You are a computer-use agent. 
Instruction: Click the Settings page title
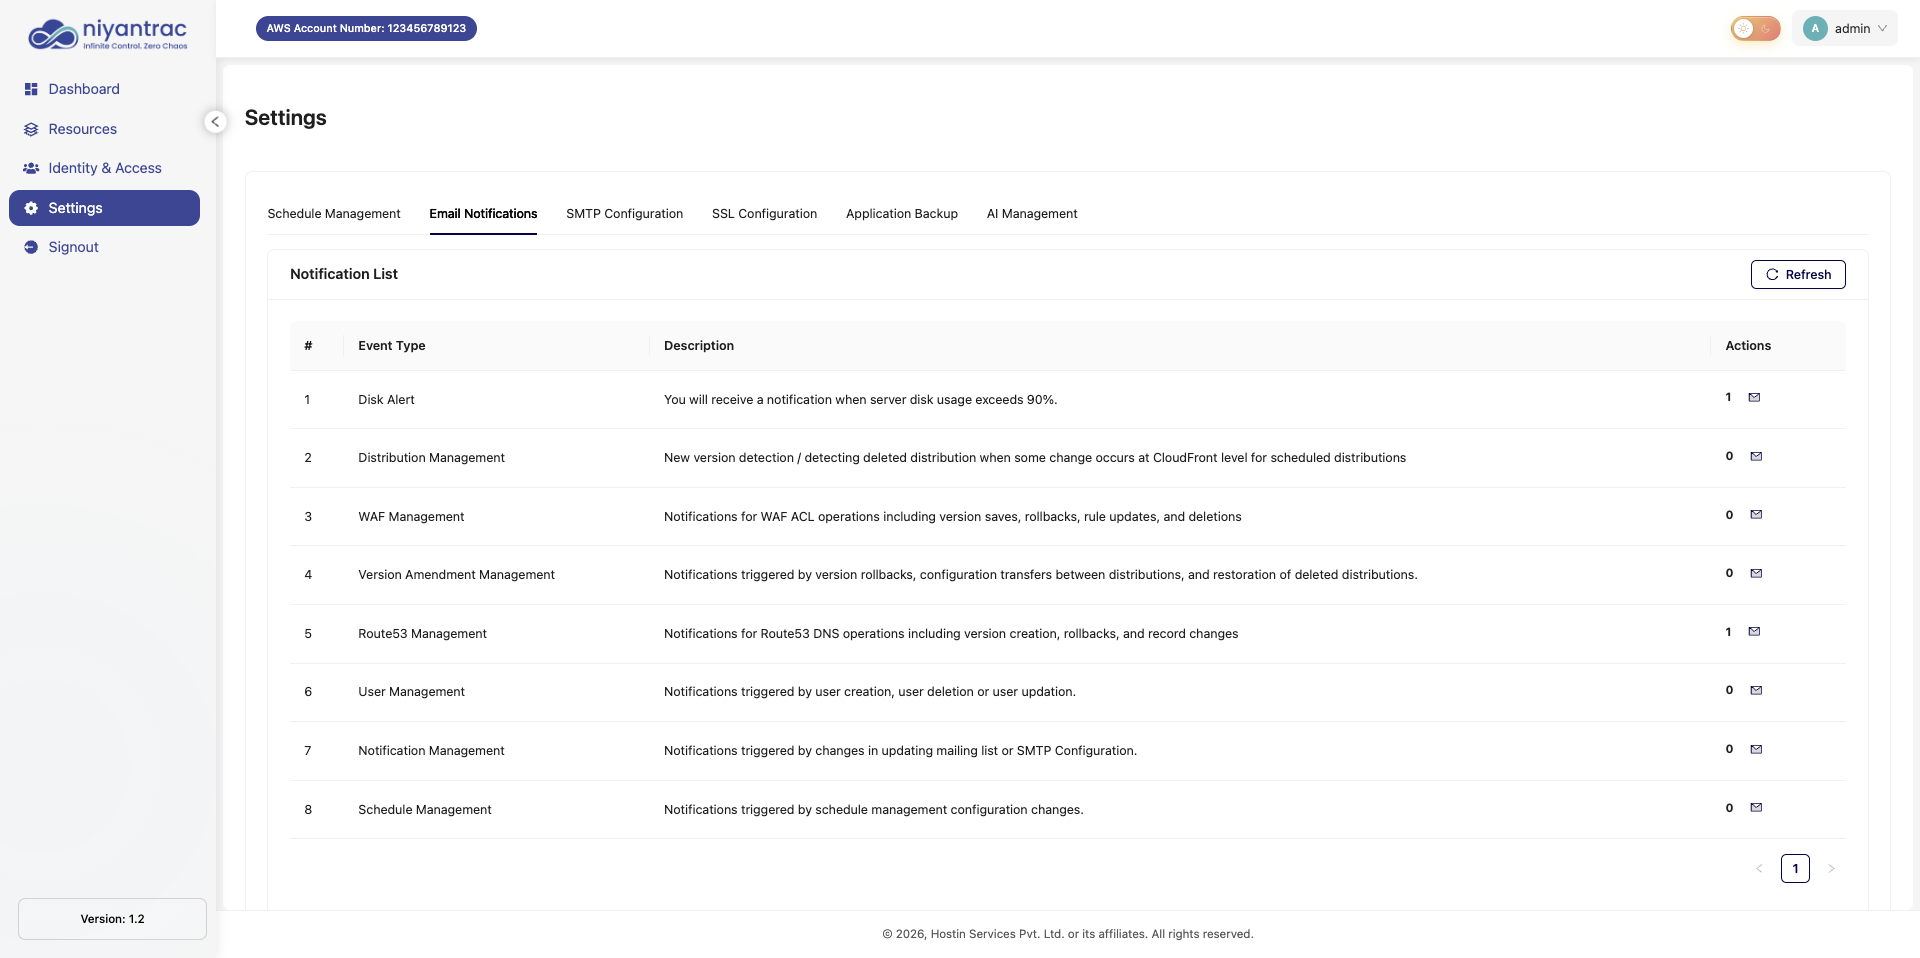[x=285, y=118]
